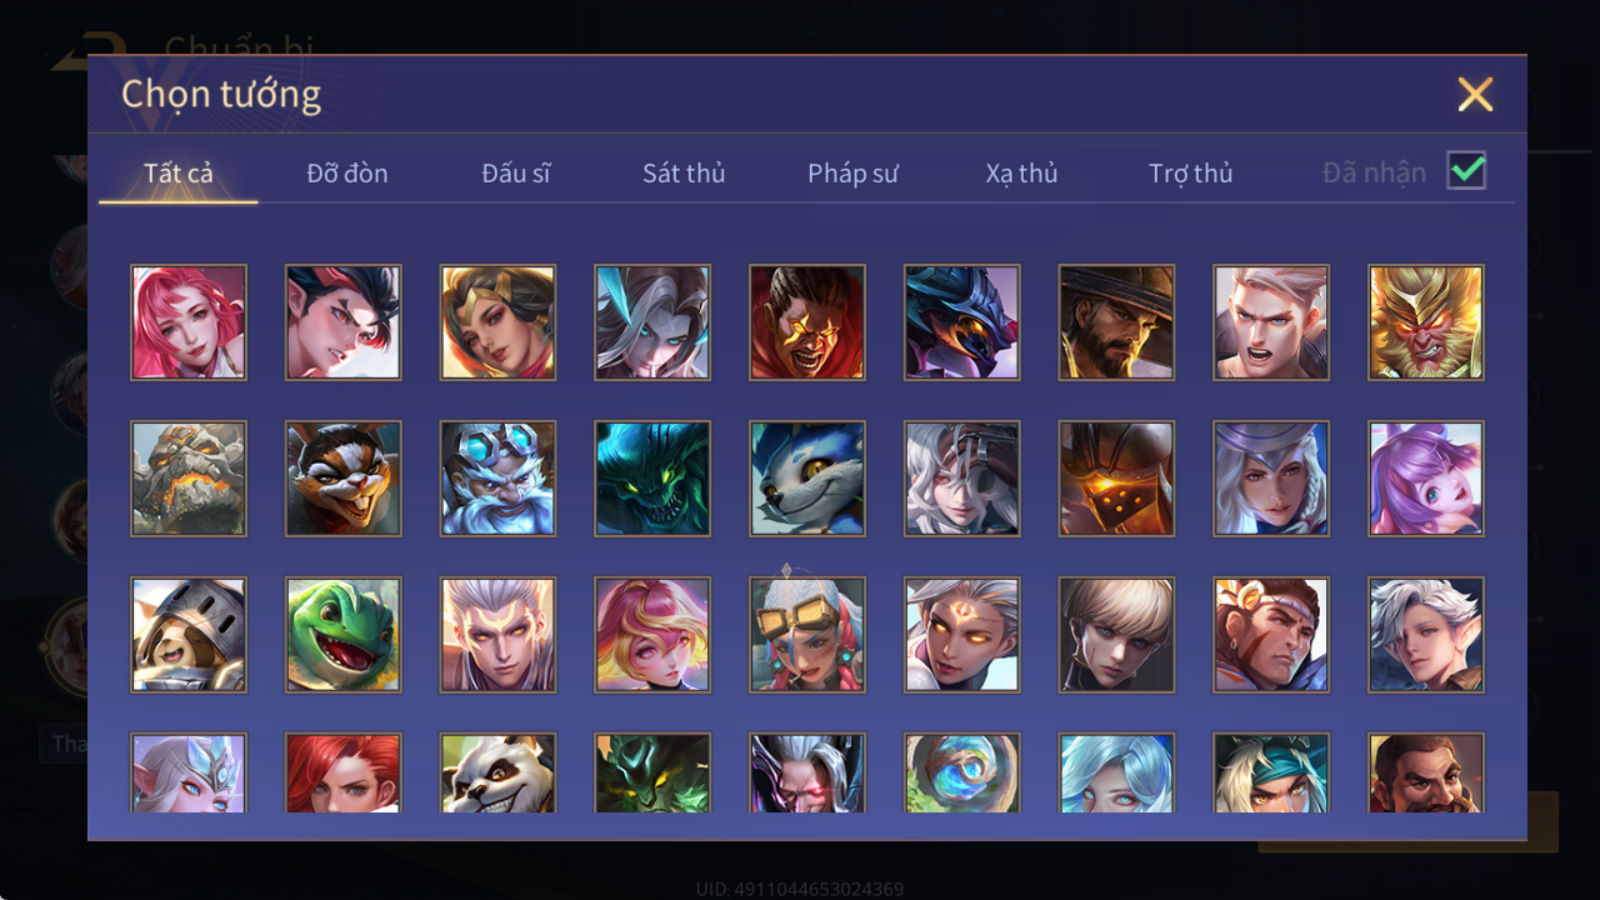Choose the purple-haired girl hero portrait
Viewport: 1600px width, 900px height.
1426,478
